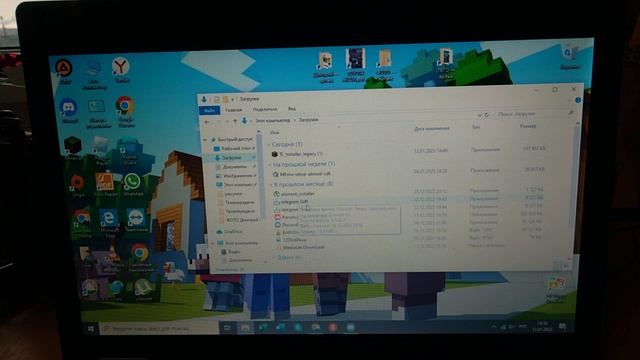Open the orange Foxit Reader desktop shortcut
The width and height of the screenshot is (640, 360).
[105, 184]
